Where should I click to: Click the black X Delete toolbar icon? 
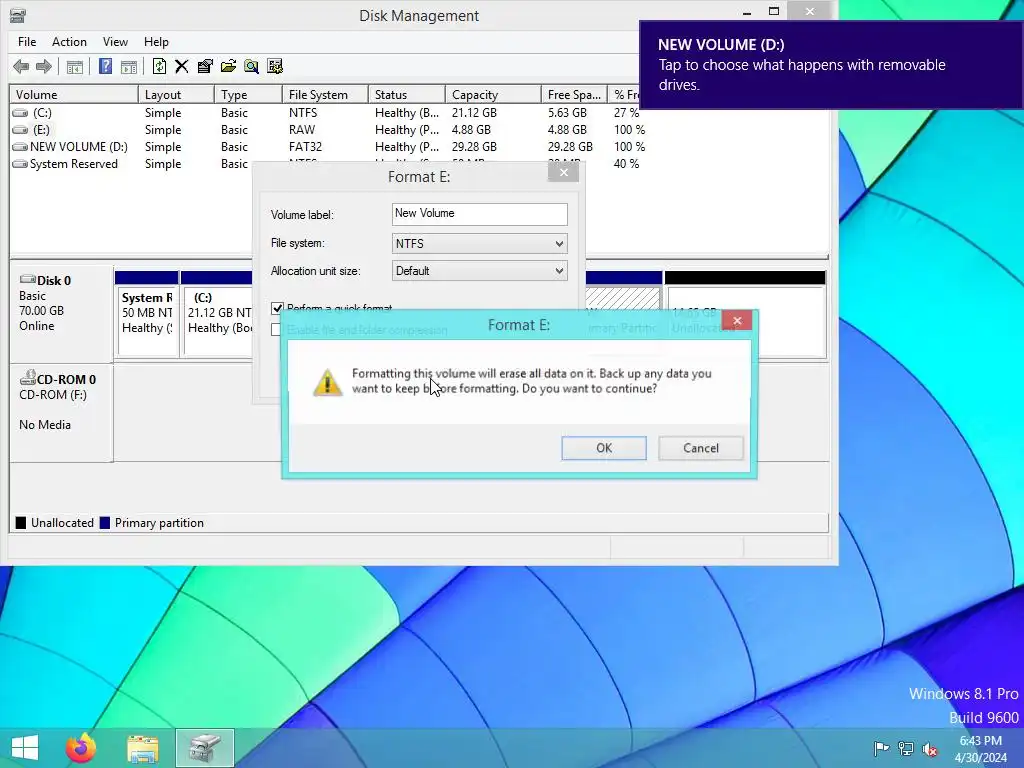[x=182, y=66]
